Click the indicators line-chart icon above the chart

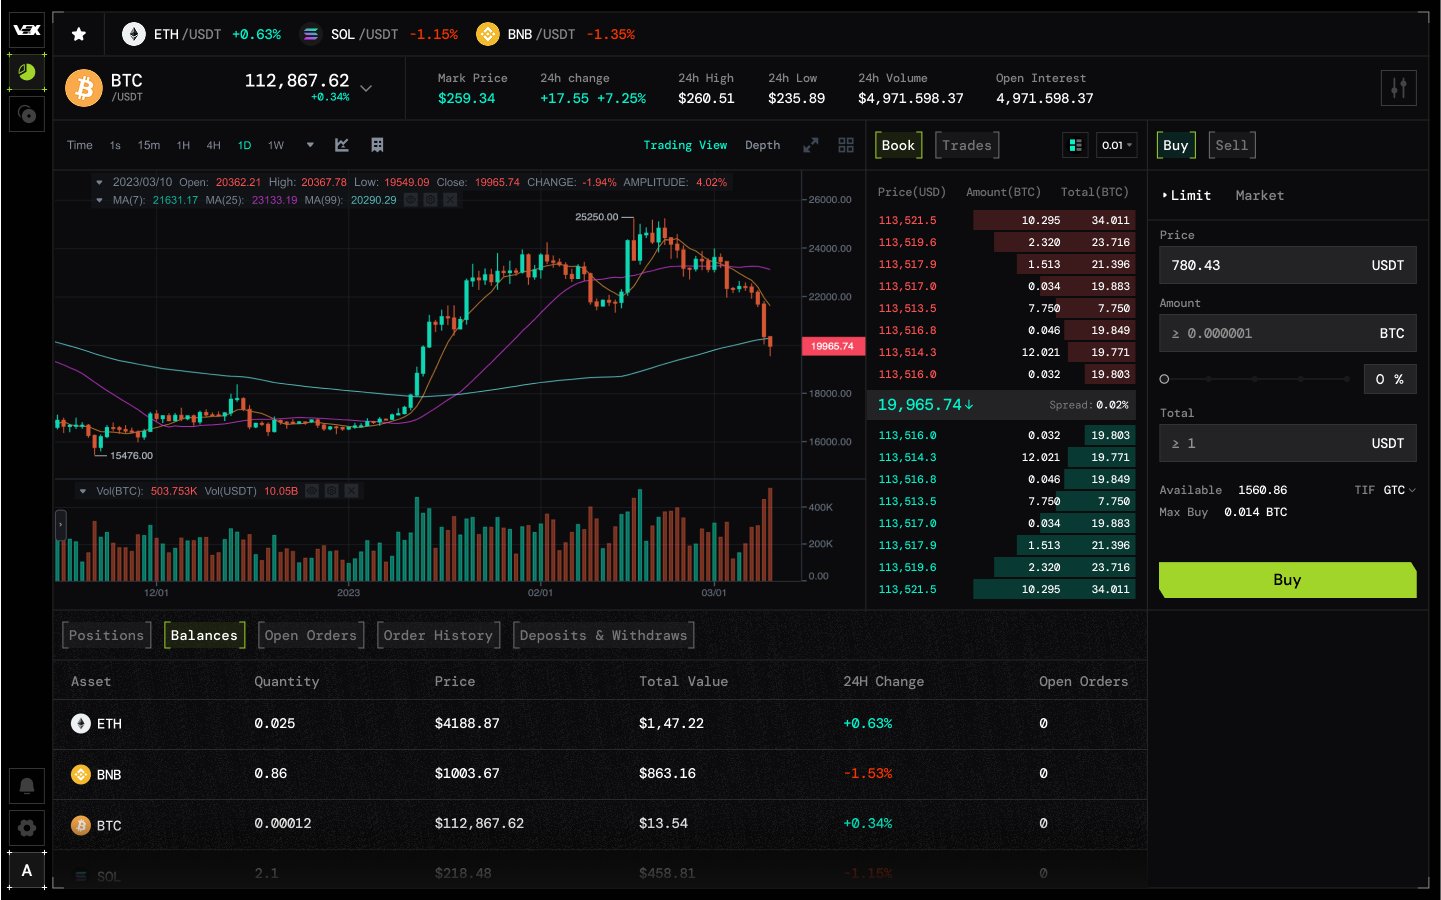[x=341, y=145]
